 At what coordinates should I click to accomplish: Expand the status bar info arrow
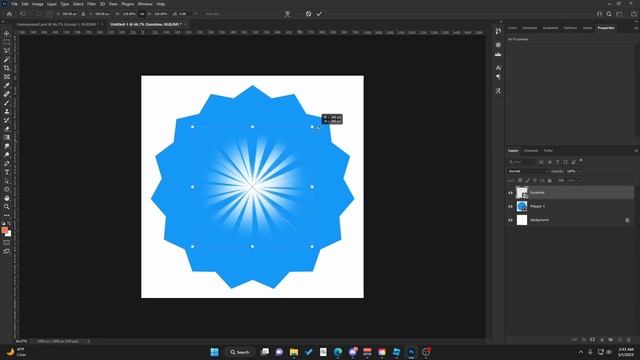click(88, 341)
